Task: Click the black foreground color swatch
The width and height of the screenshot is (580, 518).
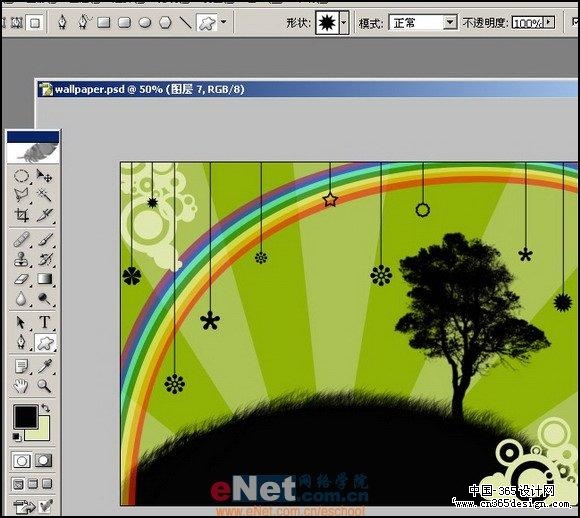Action: [x=26, y=417]
